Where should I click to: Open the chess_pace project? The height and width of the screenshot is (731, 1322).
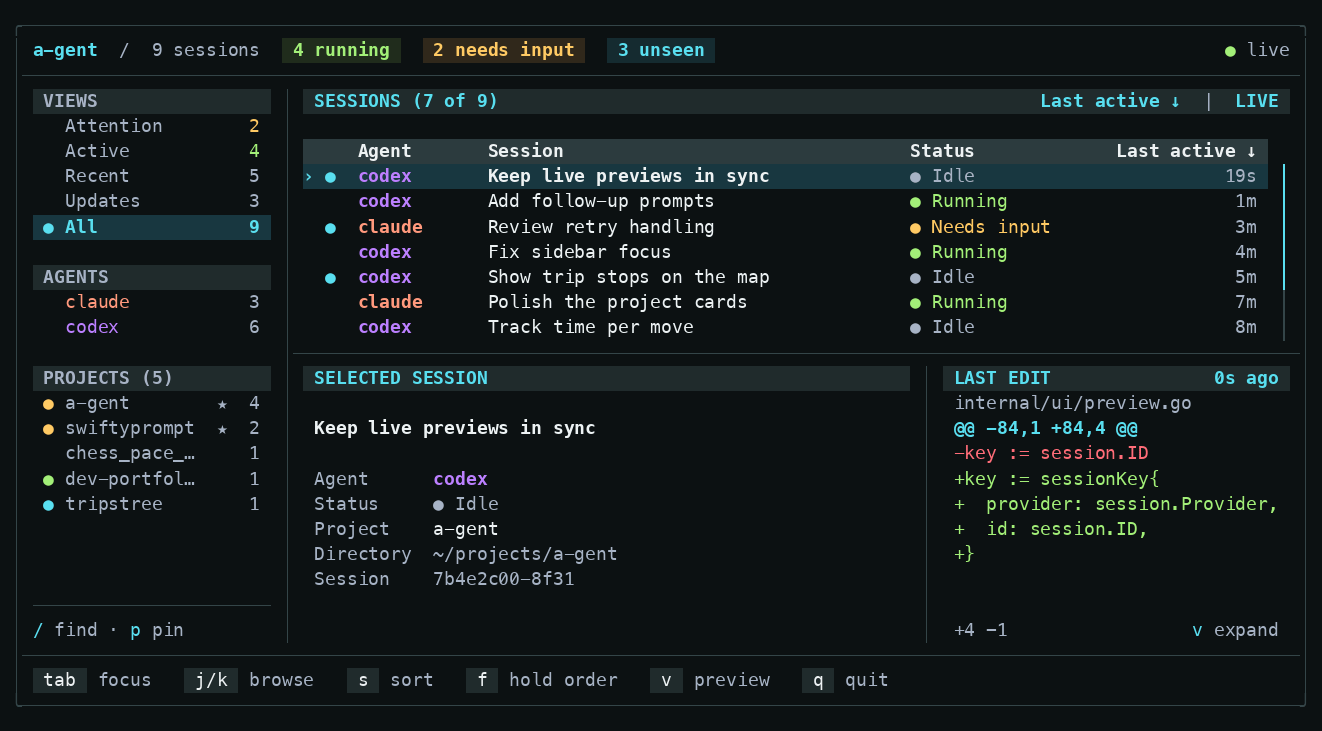point(152,454)
